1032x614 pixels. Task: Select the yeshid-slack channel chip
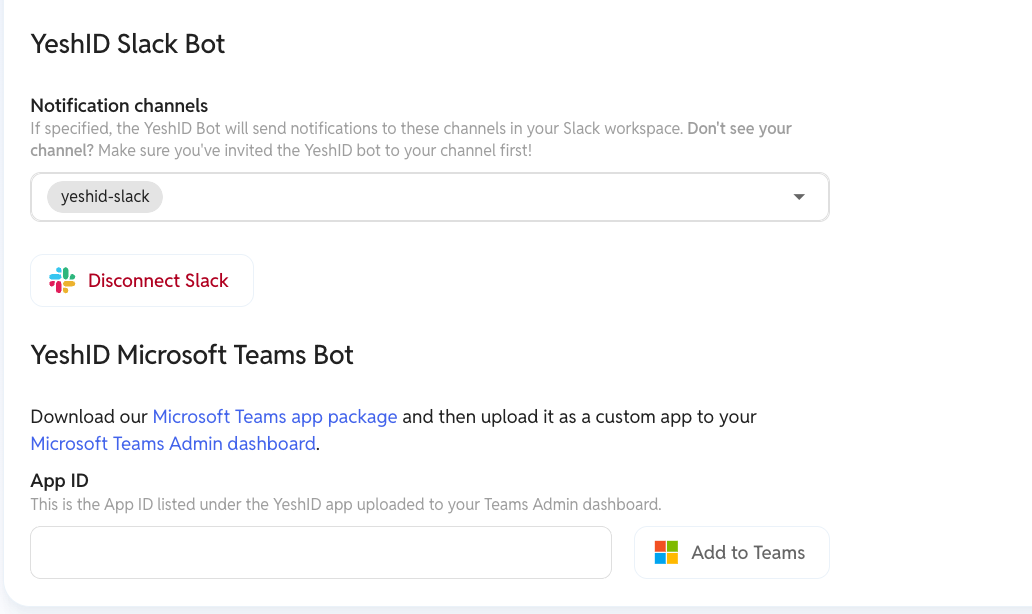click(105, 197)
